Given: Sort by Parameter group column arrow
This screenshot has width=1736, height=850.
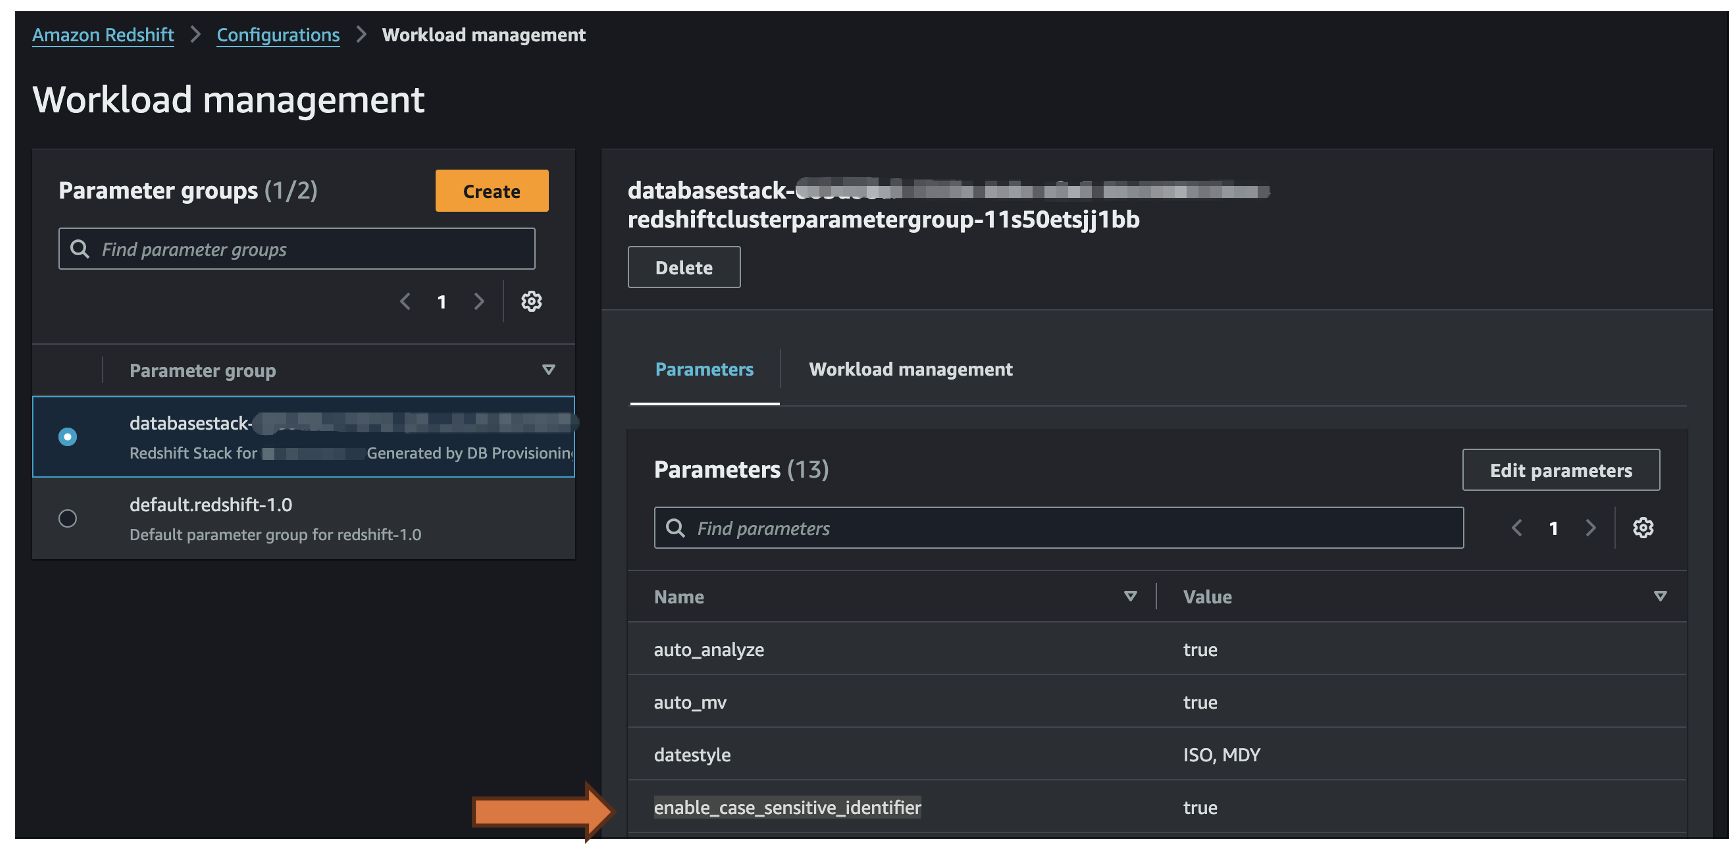Looking at the screenshot, I should click(548, 370).
